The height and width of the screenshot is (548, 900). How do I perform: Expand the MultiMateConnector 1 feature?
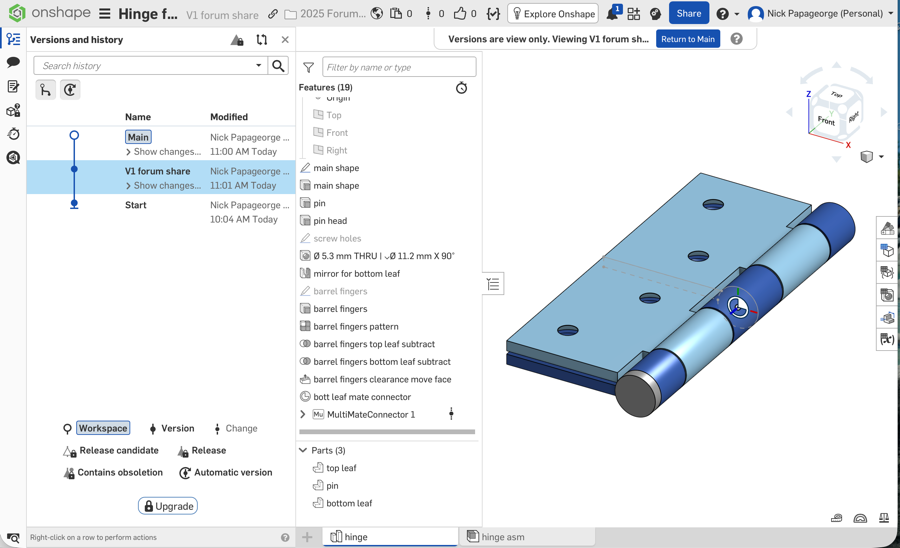[303, 414]
